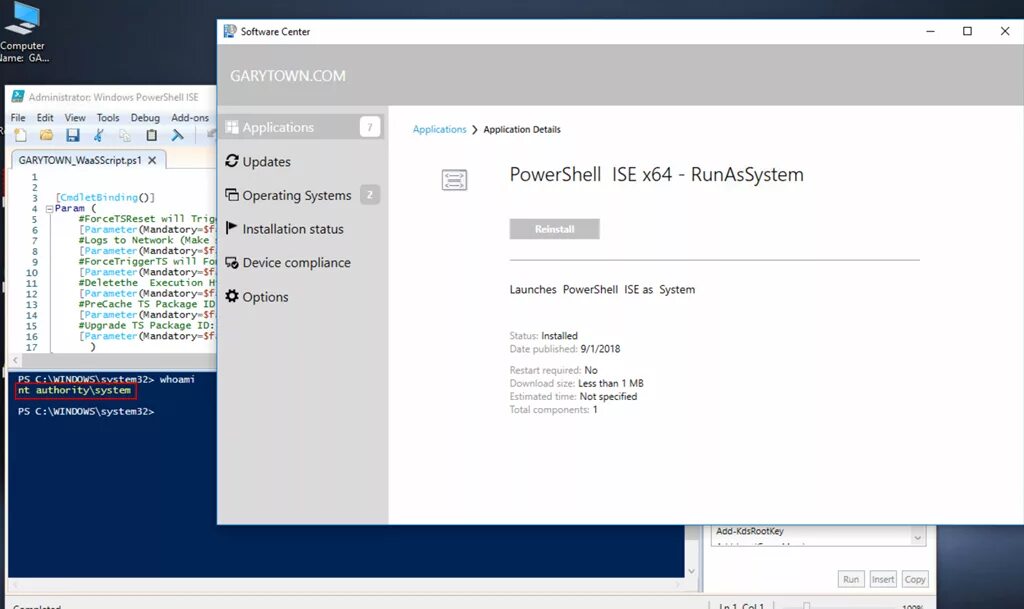Click the Copy button in Commands pane
The image size is (1024, 609).
click(x=914, y=579)
